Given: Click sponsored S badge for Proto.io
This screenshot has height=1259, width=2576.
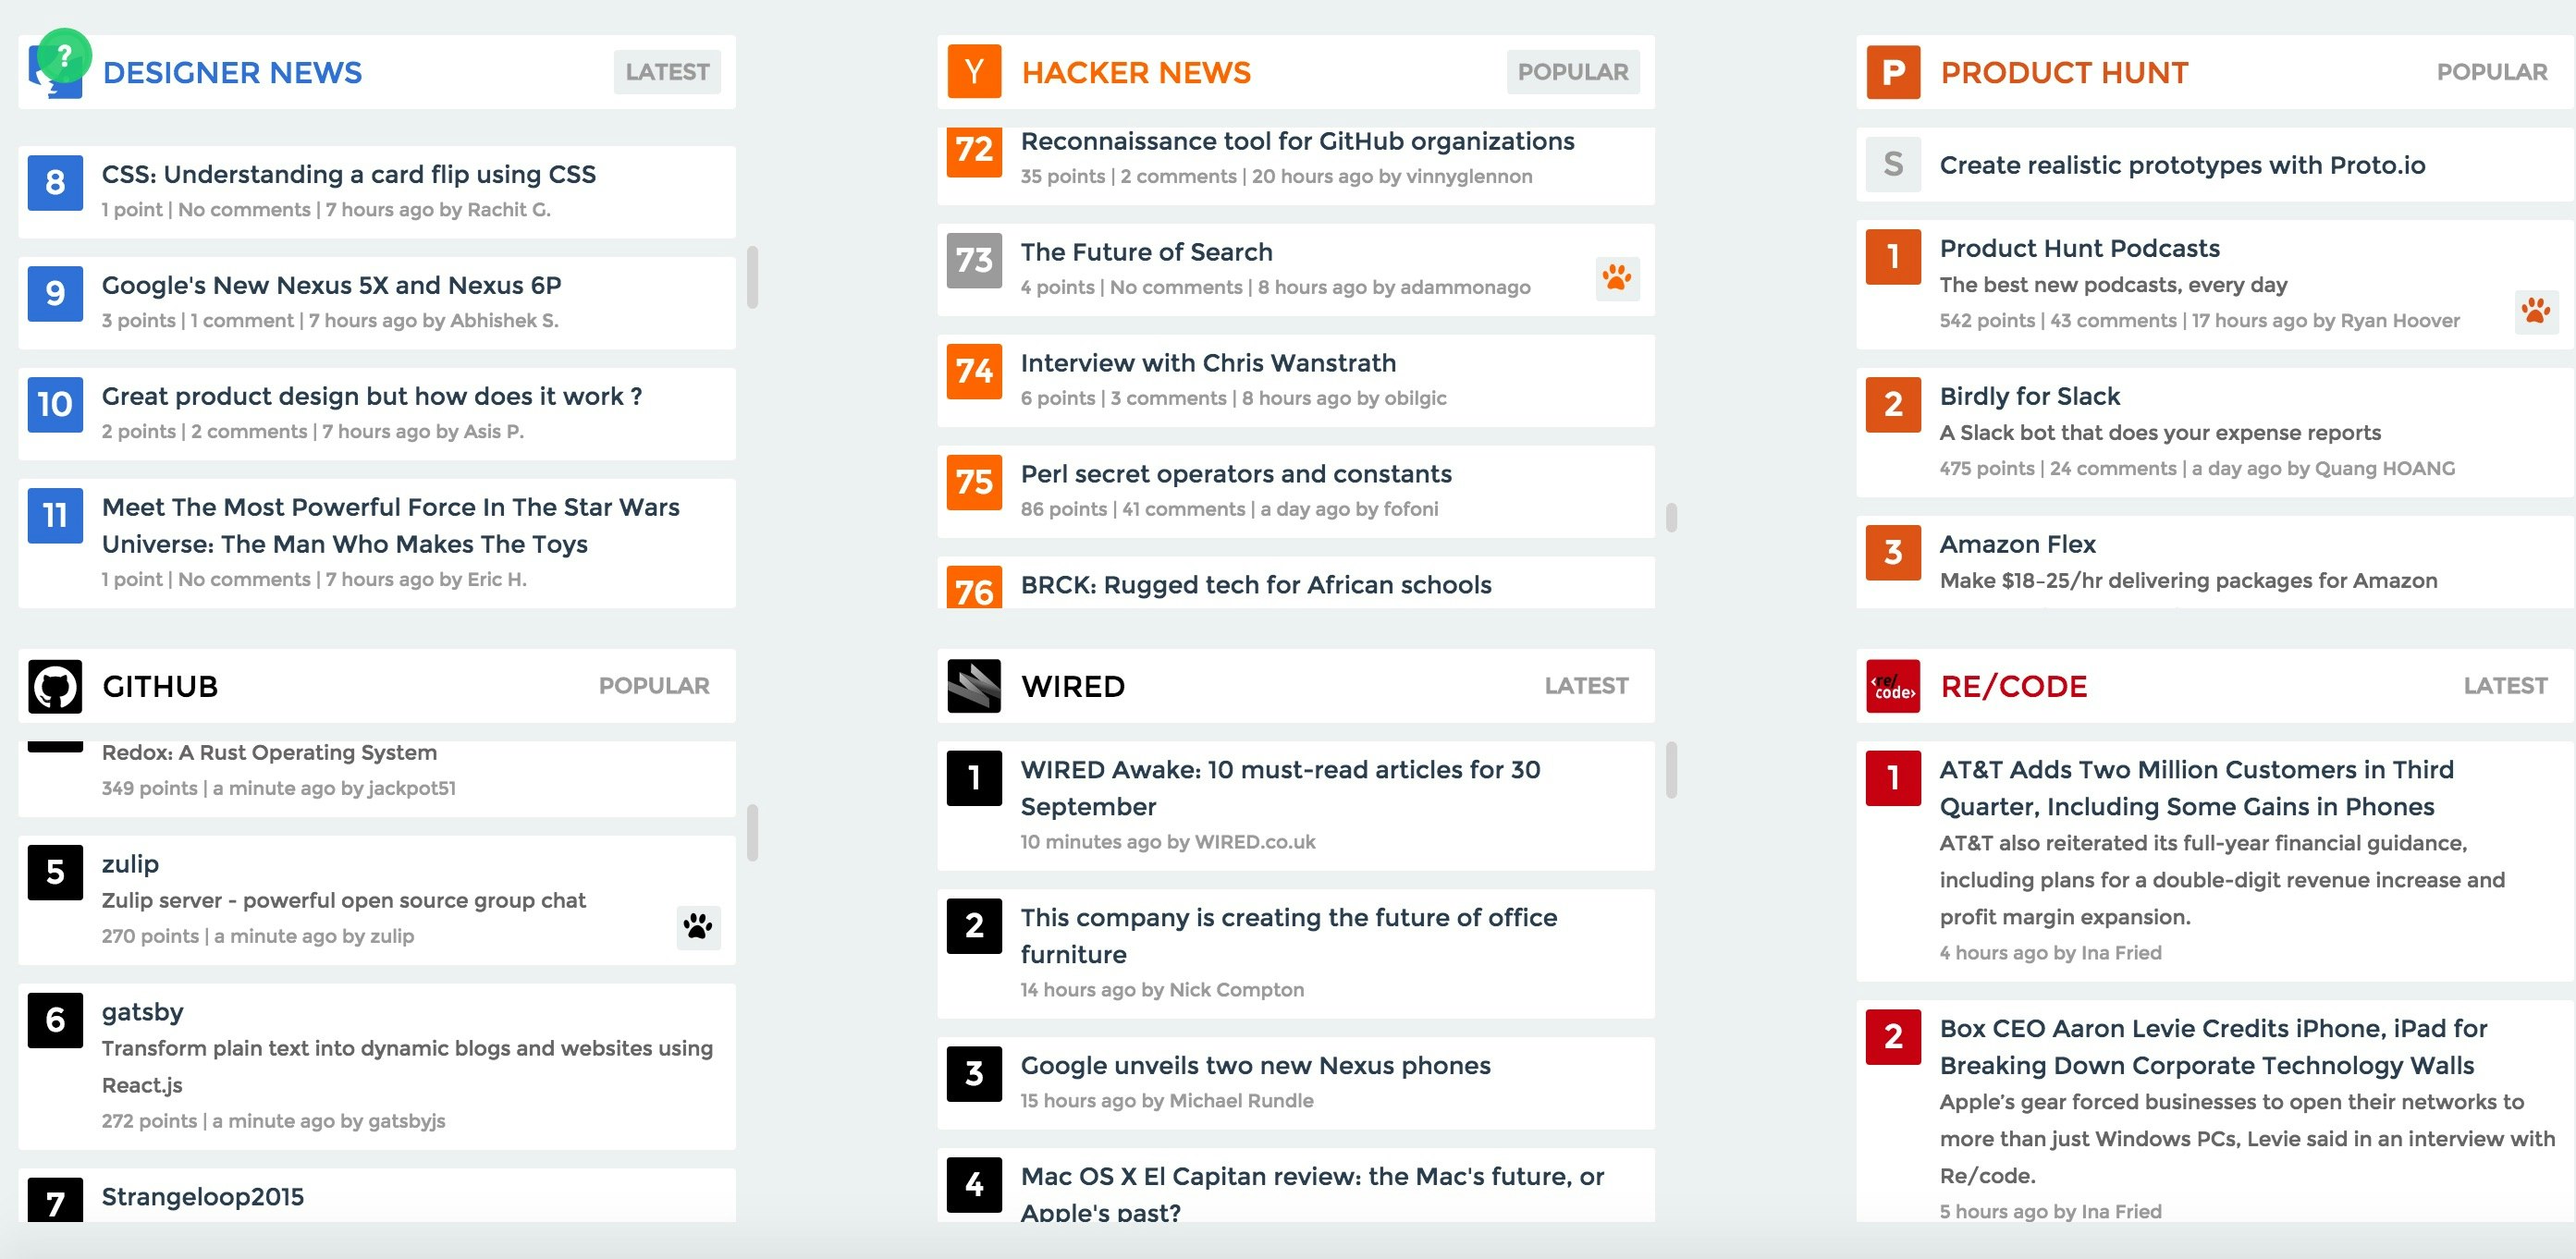Looking at the screenshot, I should 1892,165.
